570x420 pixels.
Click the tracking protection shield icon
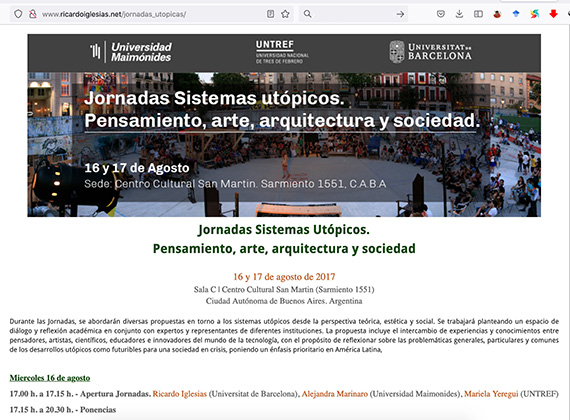point(18,14)
